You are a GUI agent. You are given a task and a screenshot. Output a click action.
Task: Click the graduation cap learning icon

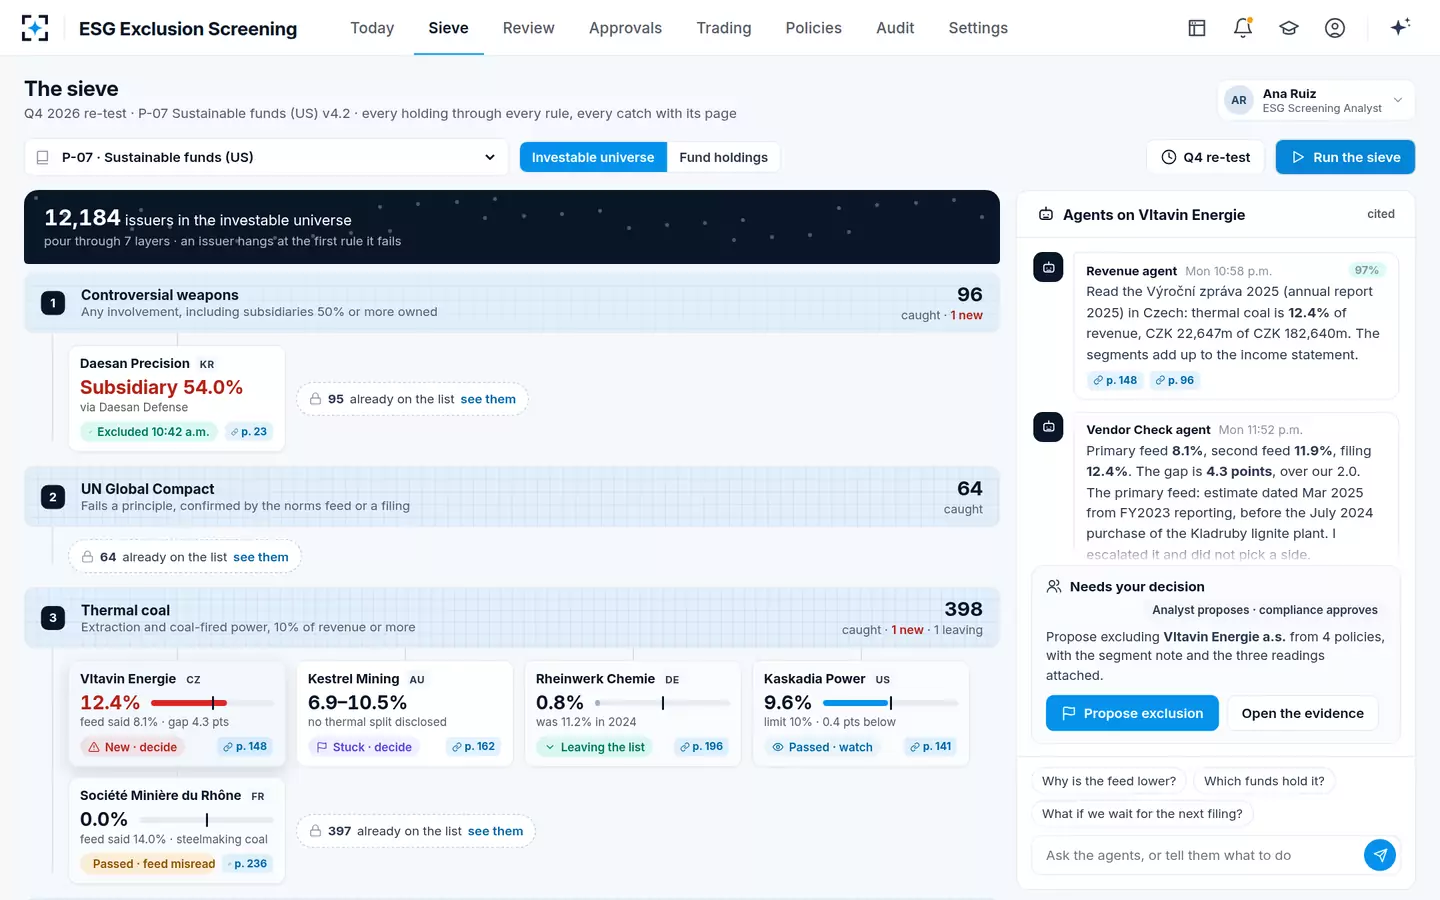tap(1289, 28)
